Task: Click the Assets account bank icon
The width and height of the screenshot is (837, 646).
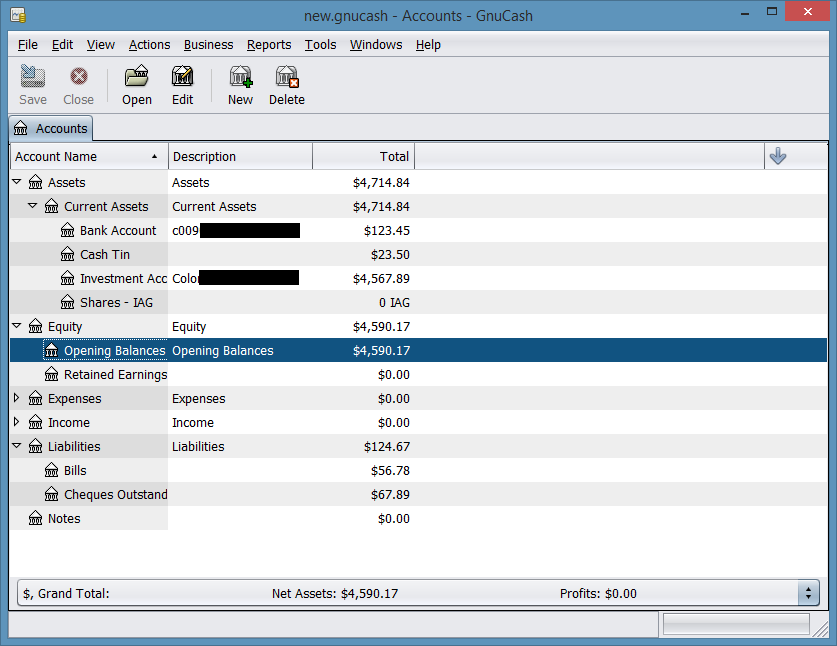Action: (35, 183)
